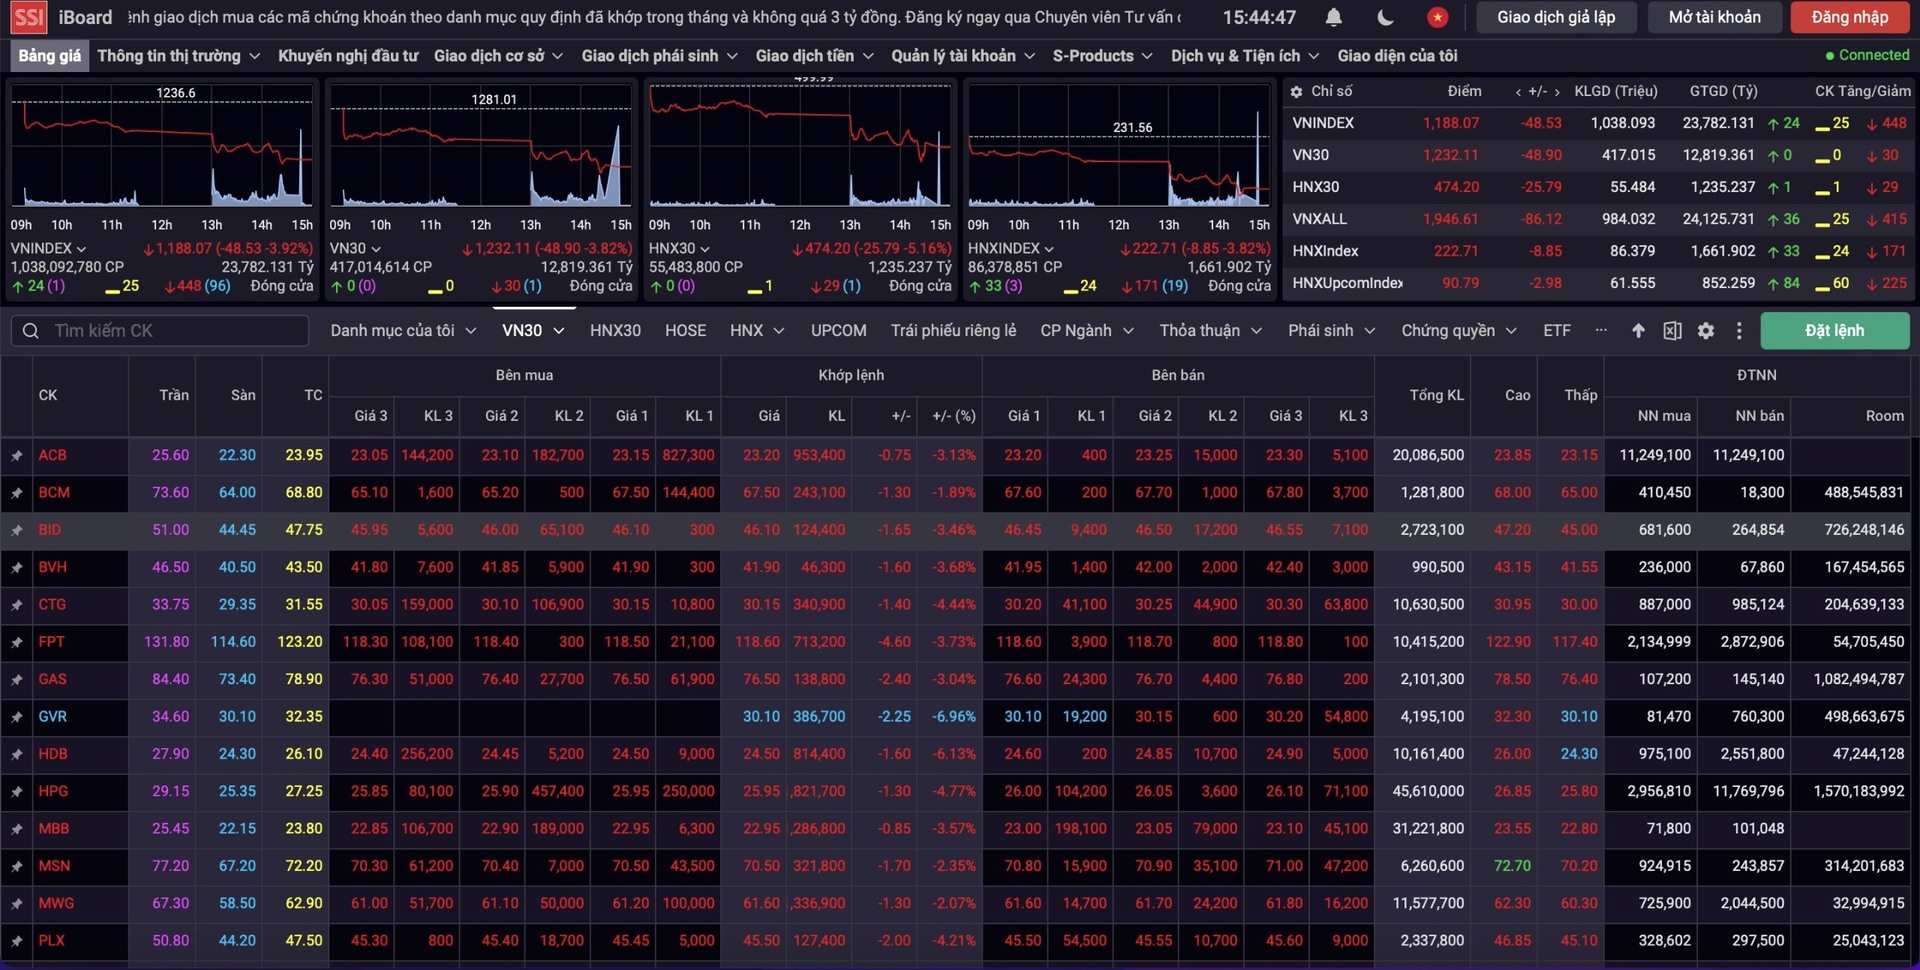Sort by Tổng KL column header

coord(1436,395)
